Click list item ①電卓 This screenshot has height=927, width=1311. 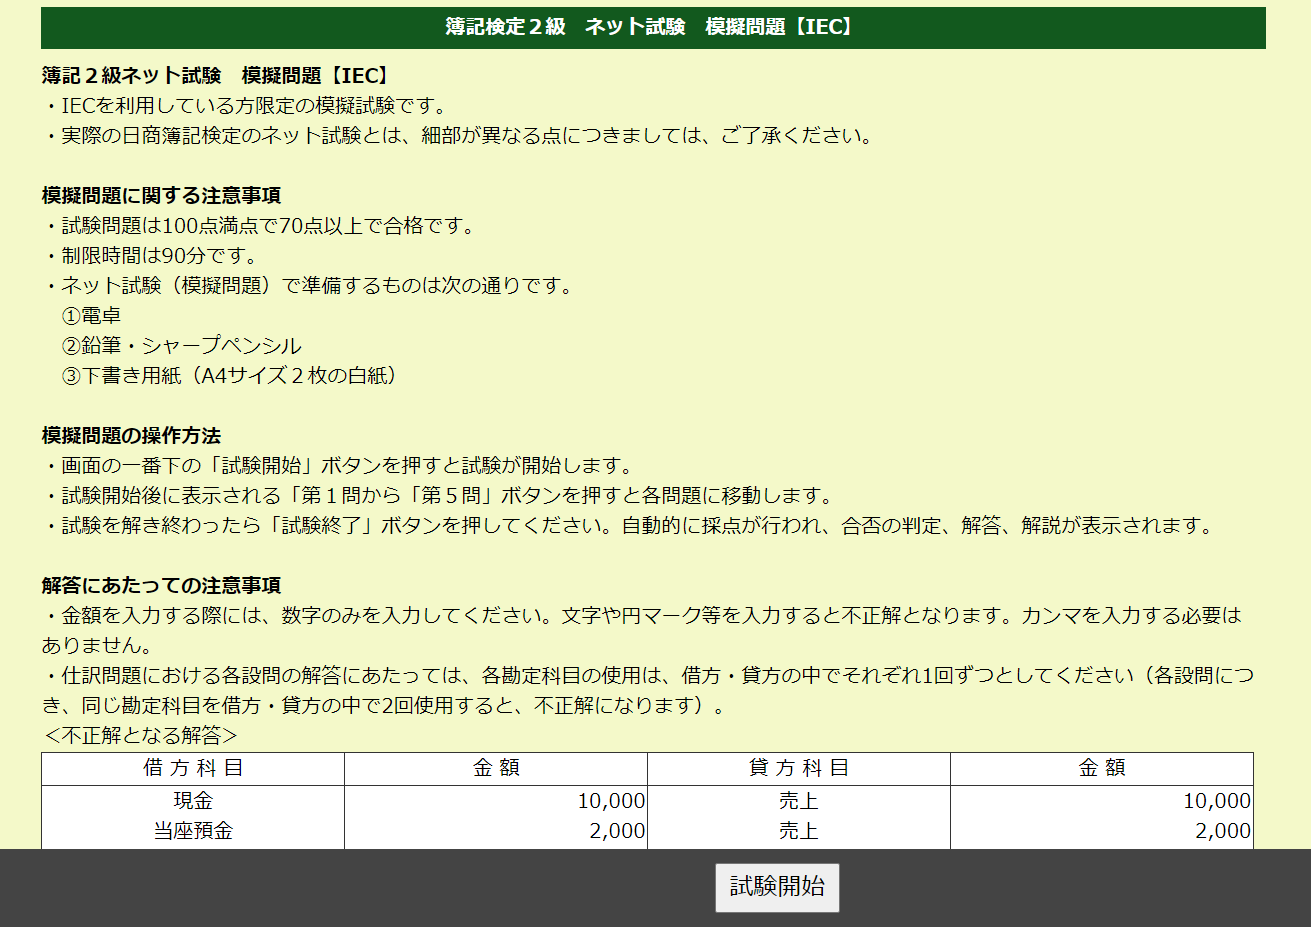pyautogui.click(x=91, y=316)
